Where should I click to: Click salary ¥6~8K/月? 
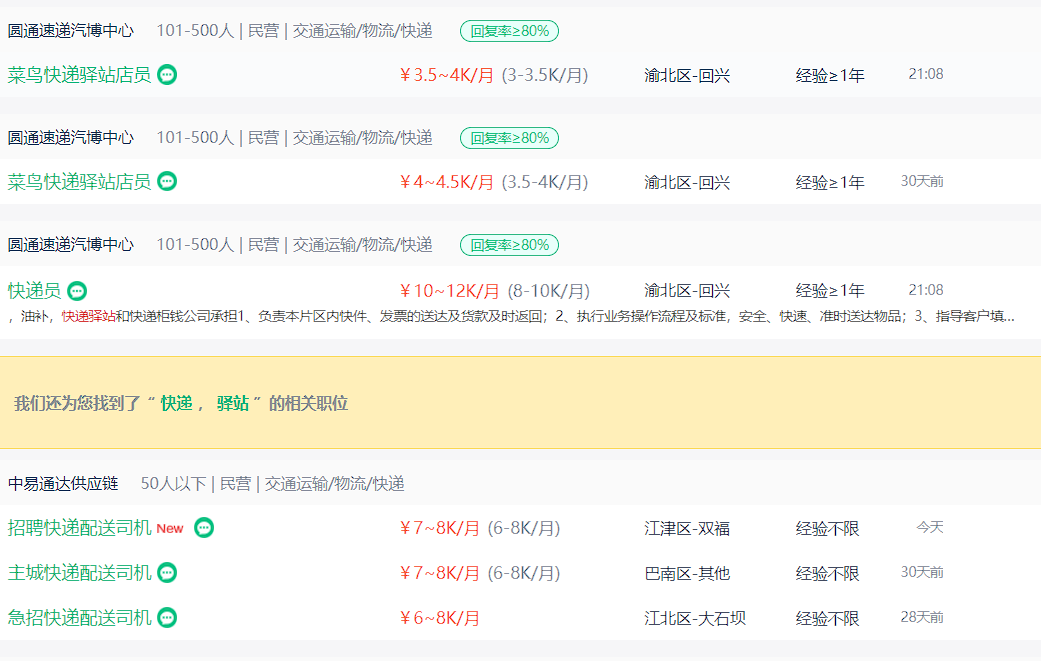[440, 619]
